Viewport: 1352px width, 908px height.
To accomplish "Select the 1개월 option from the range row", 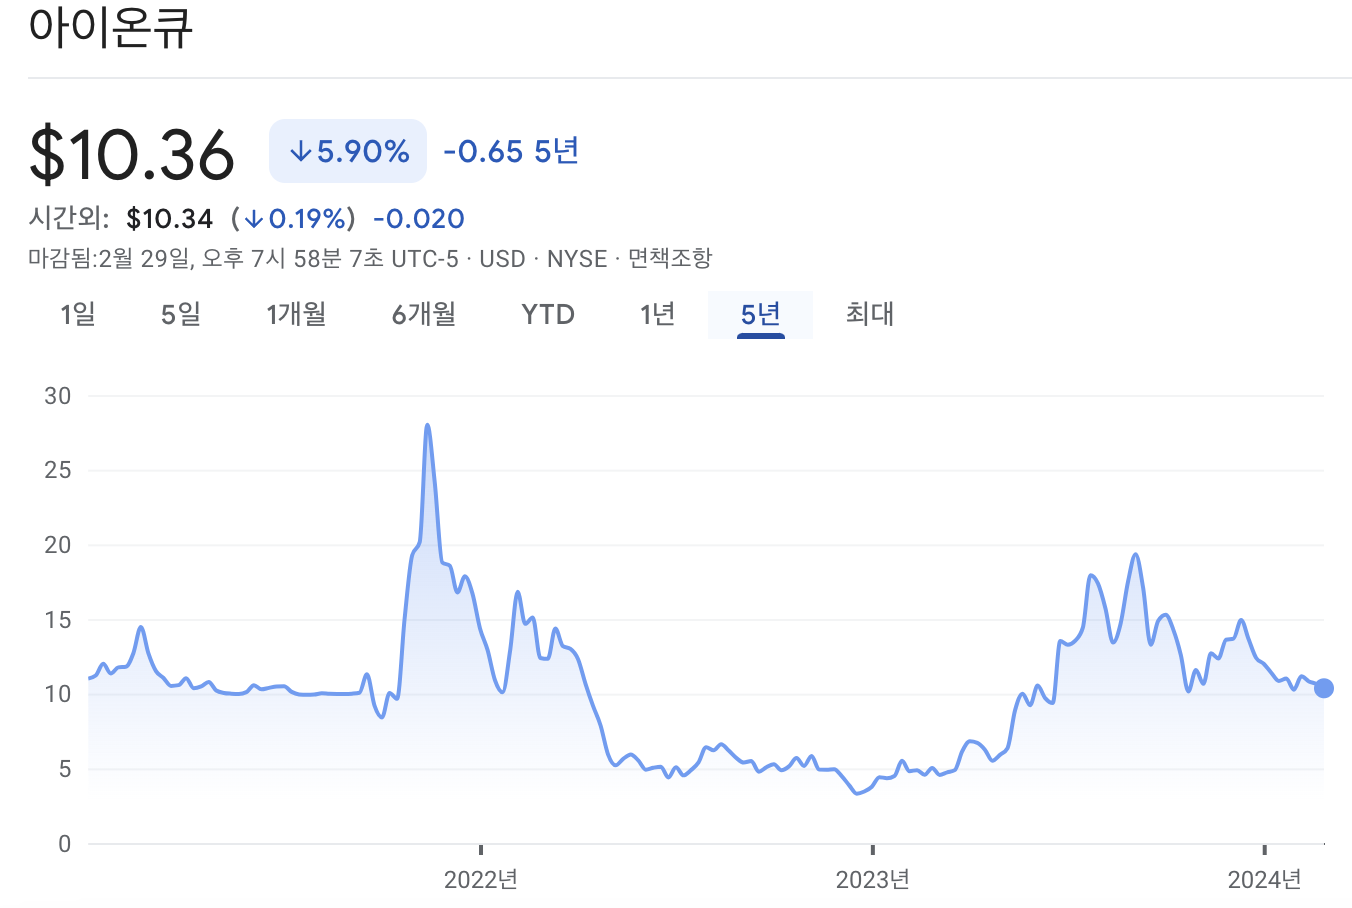I will [296, 314].
